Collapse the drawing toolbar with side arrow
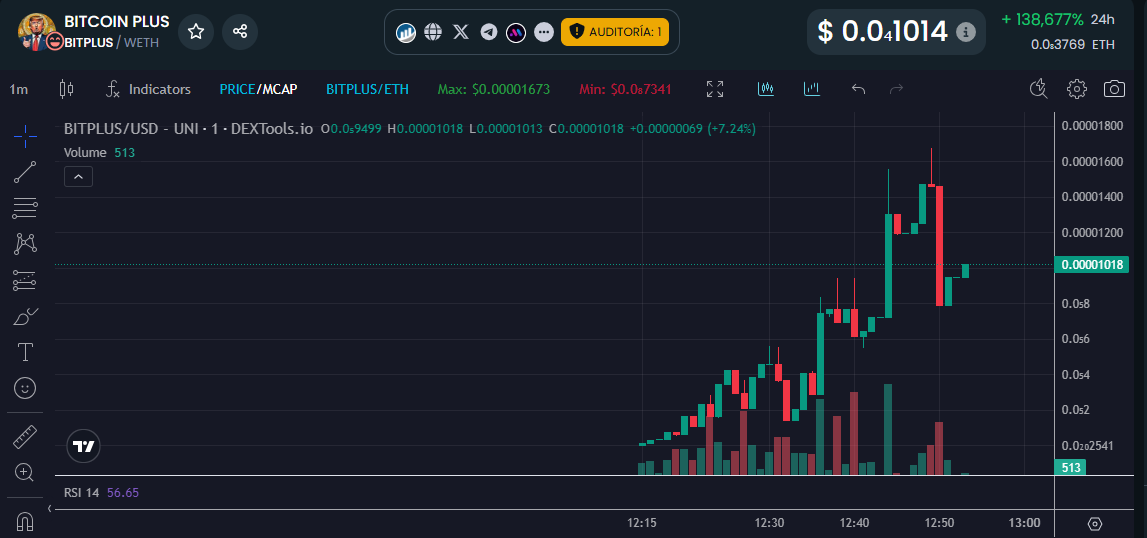Screen dimensions: 1147x538 (49, 508)
